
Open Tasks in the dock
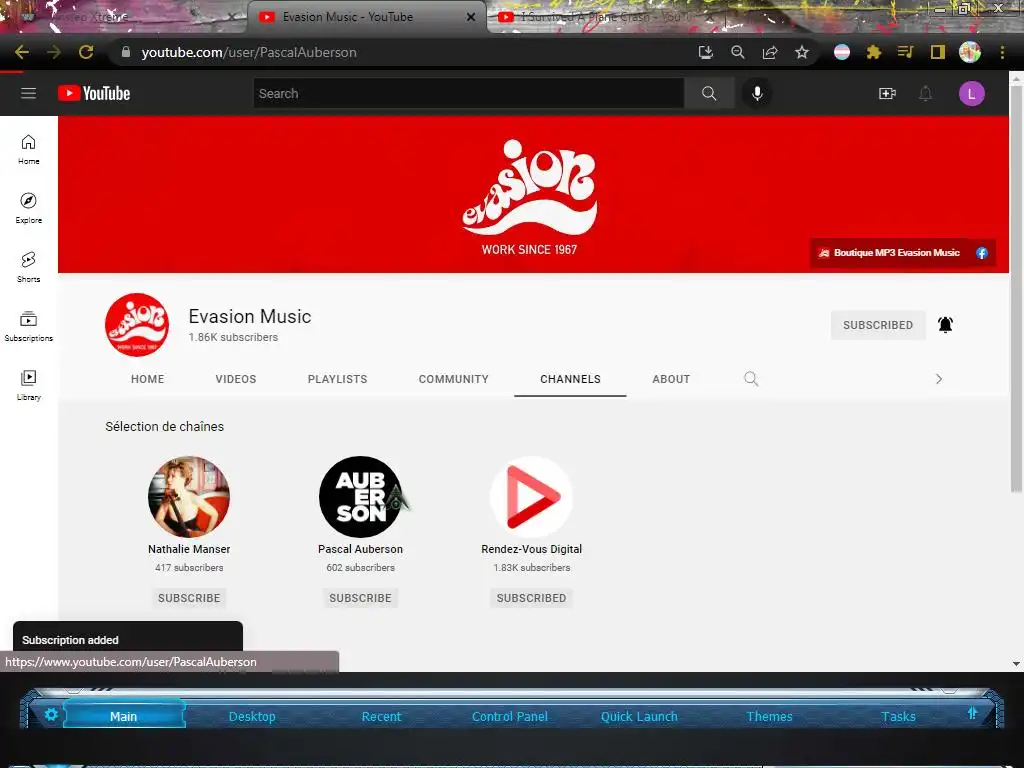coord(898,716)
